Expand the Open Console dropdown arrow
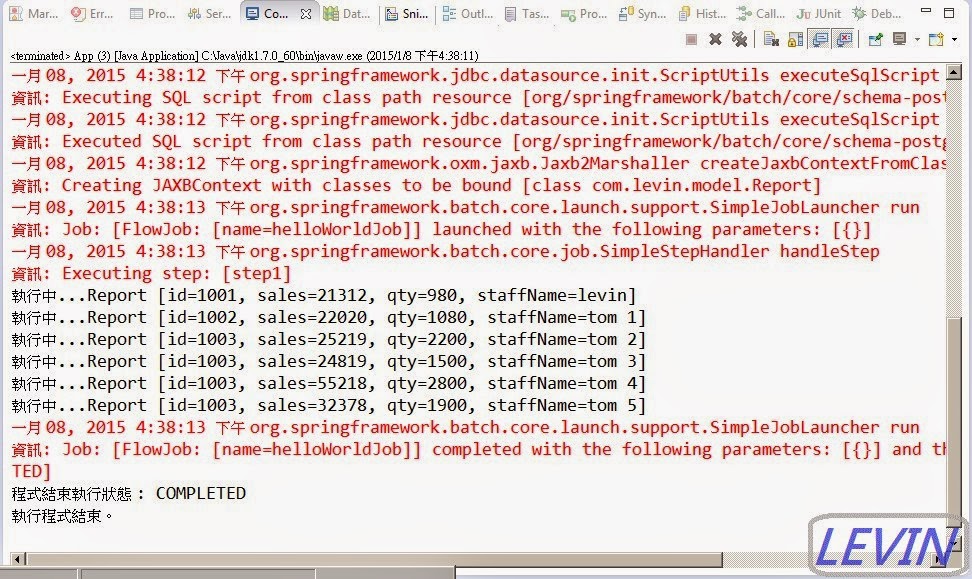 click(x=953, y=37)
